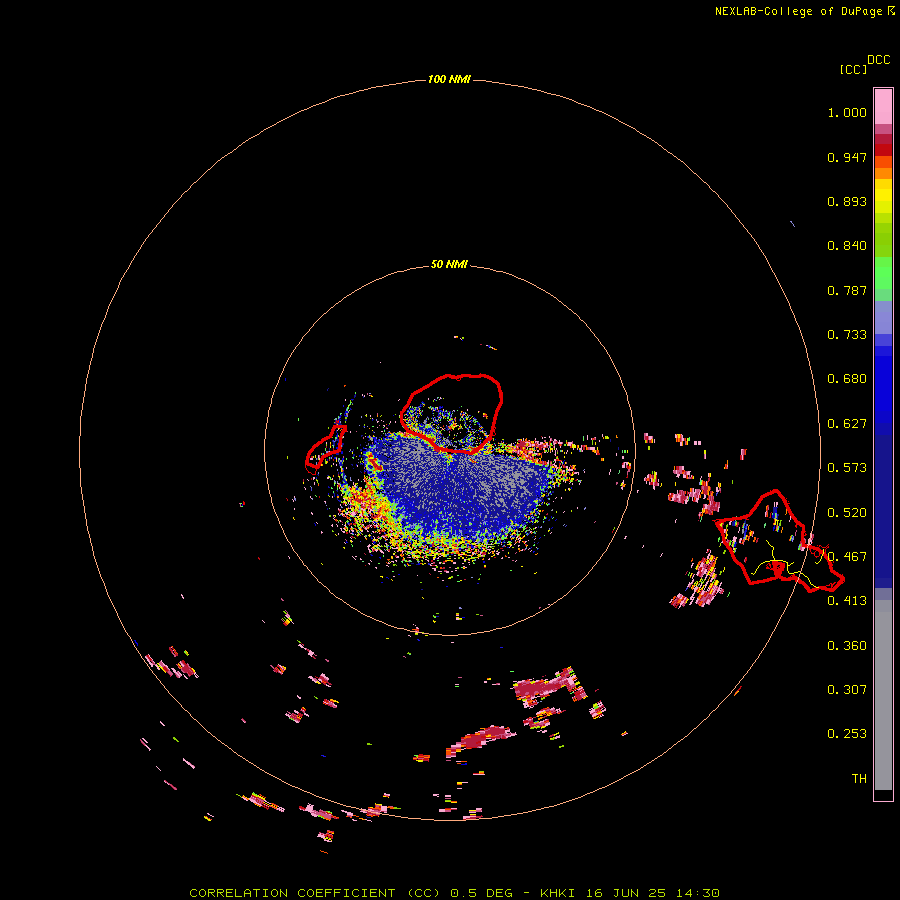Click the 0.467 scale value

tap(847, 557)
